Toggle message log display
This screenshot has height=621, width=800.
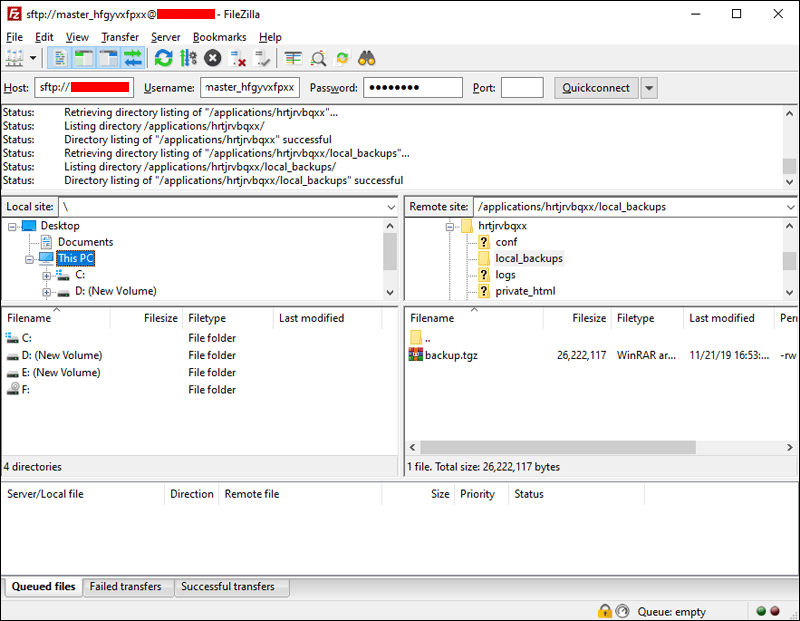tap(60, 58)
